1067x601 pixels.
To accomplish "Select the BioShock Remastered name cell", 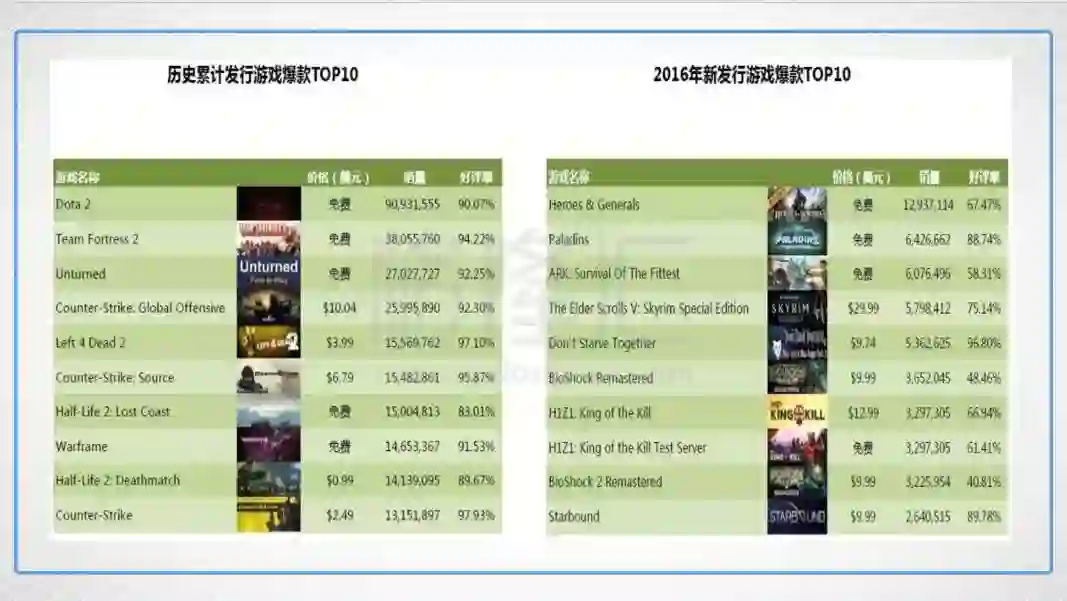I will point(601,378).
